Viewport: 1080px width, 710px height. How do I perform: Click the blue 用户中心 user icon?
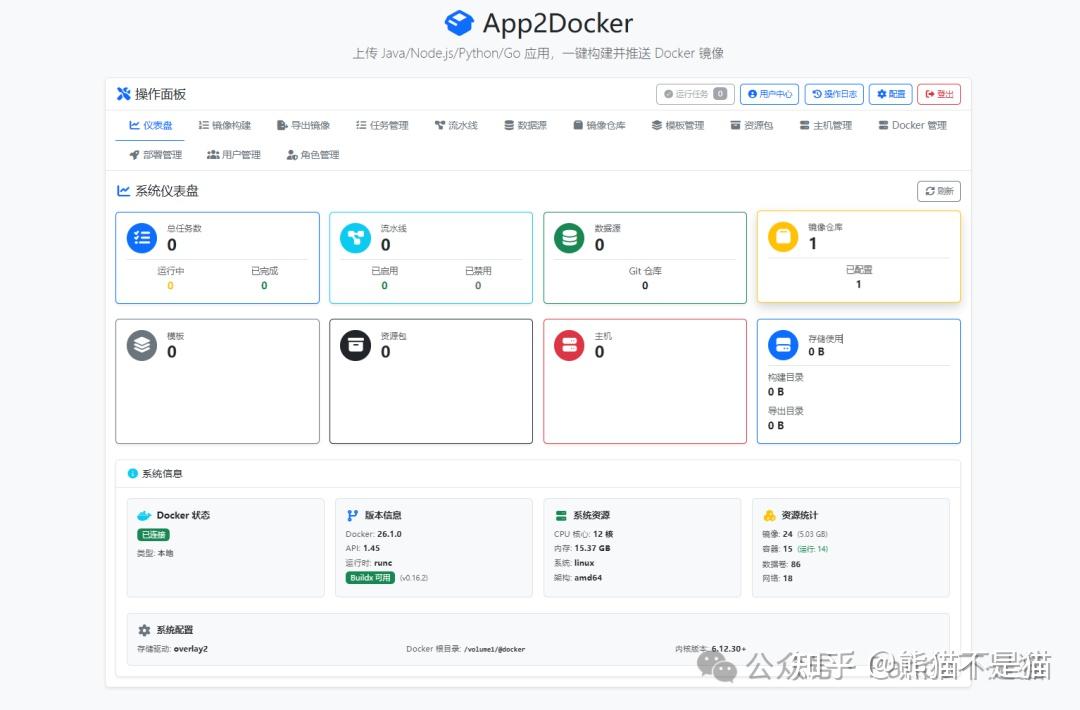(753, 93)
